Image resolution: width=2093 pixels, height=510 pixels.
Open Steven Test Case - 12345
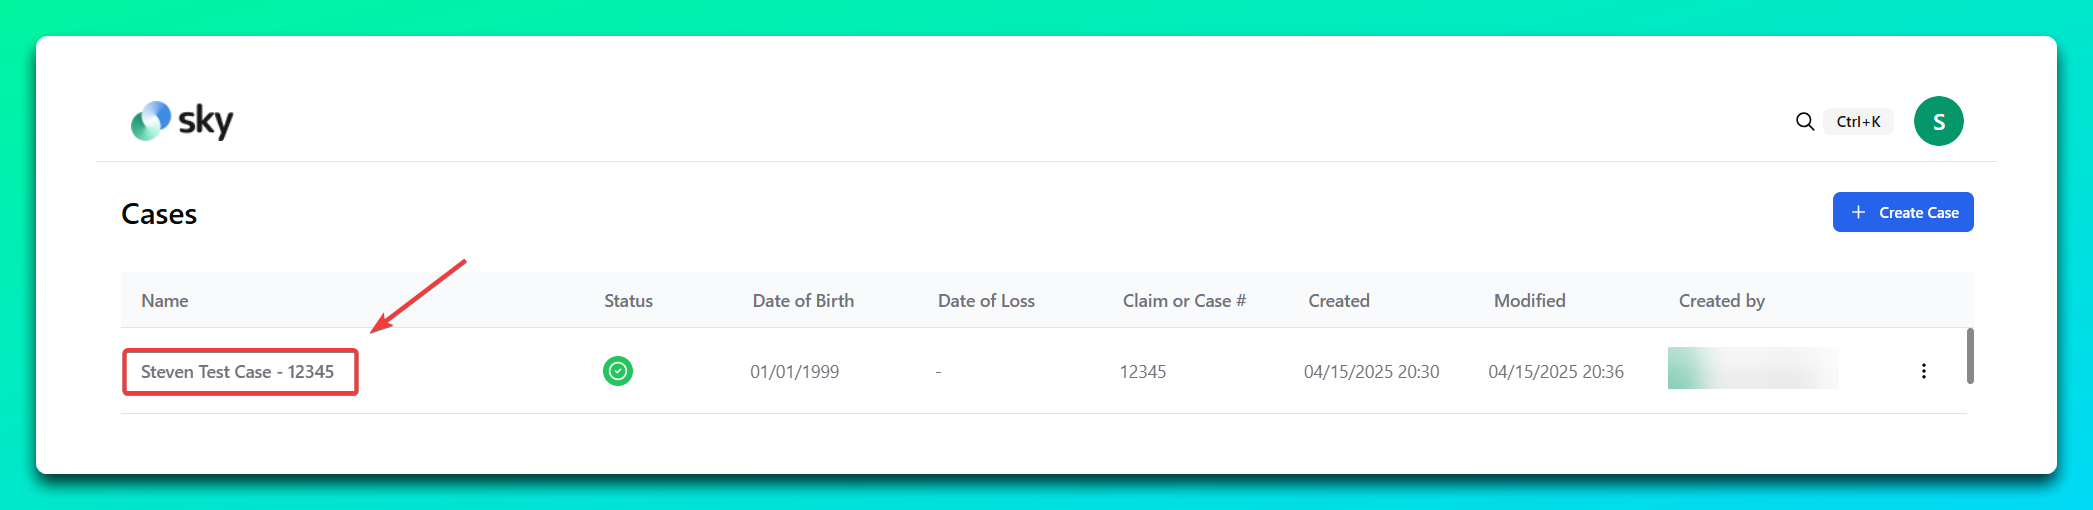click(238, 372)
